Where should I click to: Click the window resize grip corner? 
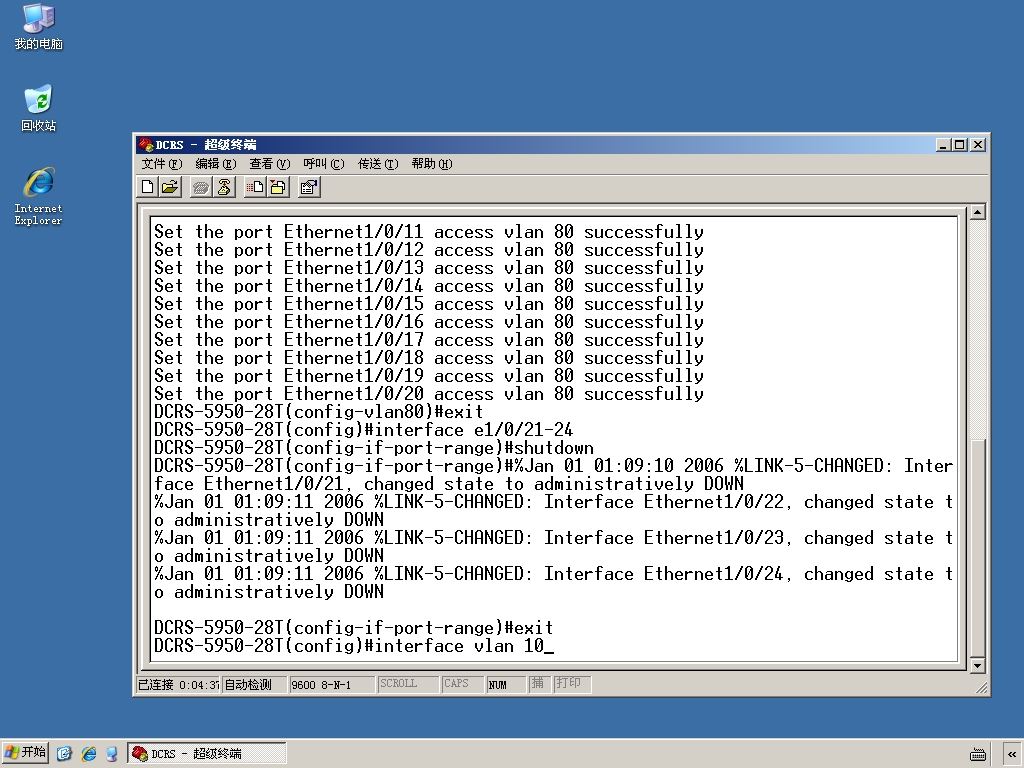(x=981, y=686)
